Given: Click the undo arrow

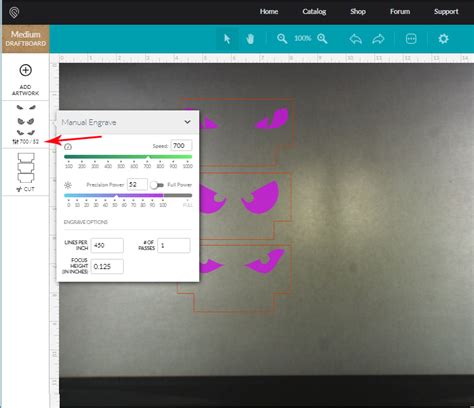Looking at the screenshot, I should click(x=356, y=39).
